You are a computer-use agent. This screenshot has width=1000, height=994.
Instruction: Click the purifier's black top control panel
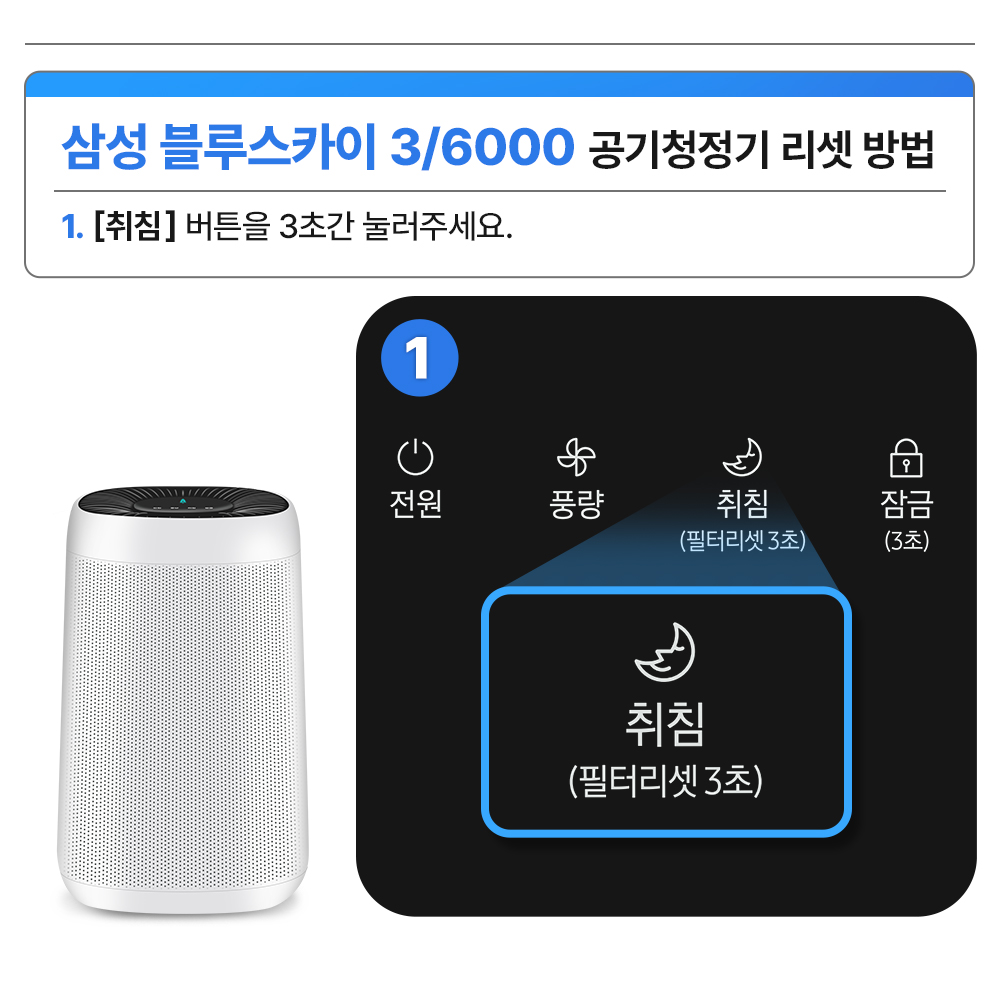(x=183, y=501)
